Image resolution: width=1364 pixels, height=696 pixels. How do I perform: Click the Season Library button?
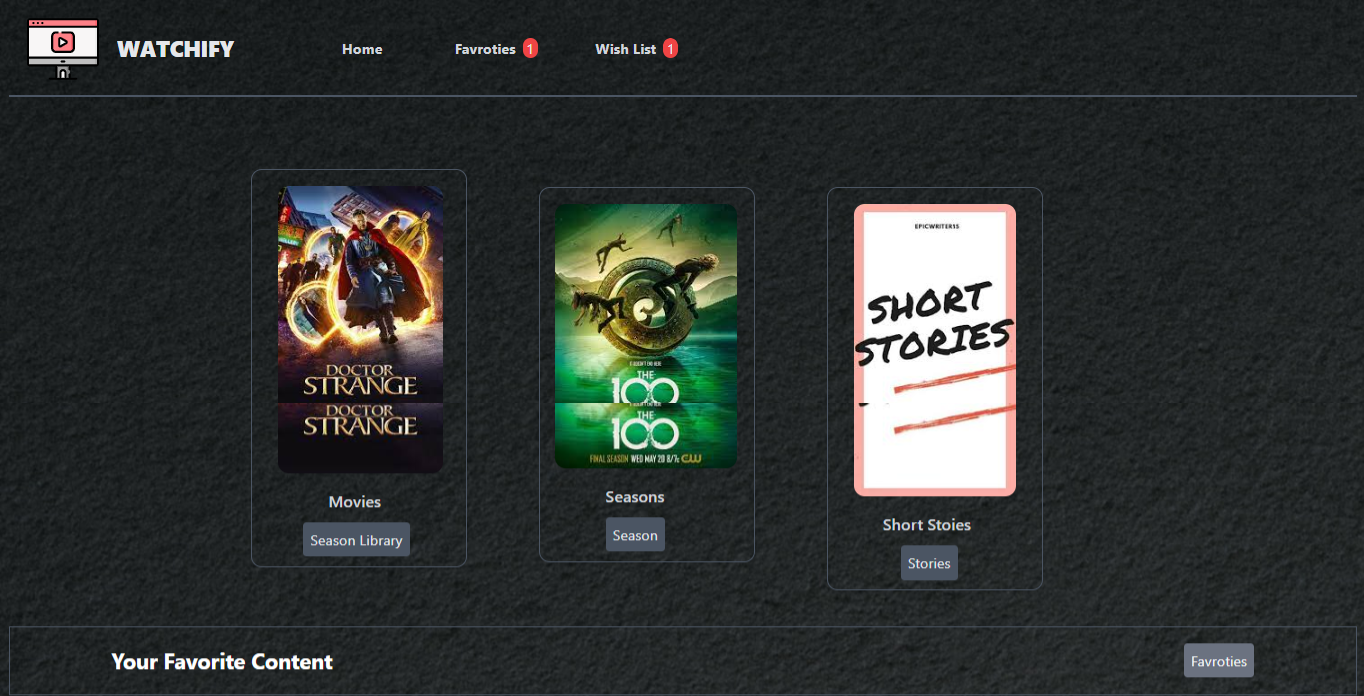356,540
